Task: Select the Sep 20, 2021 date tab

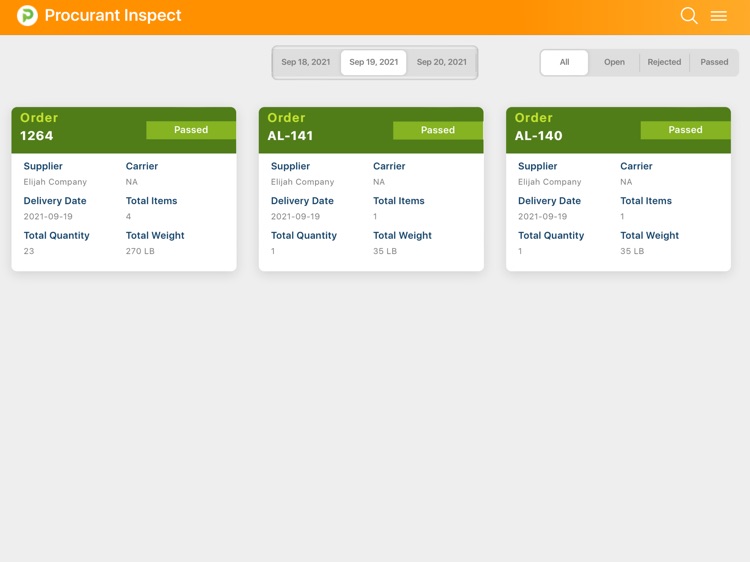Action: click(x=441, y=62)
